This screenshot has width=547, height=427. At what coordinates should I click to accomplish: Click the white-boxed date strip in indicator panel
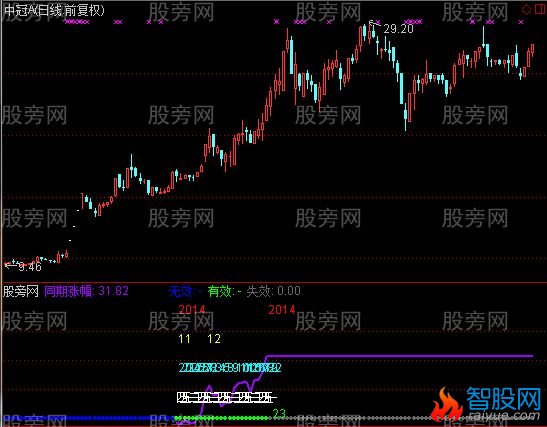tap(227, 398)
